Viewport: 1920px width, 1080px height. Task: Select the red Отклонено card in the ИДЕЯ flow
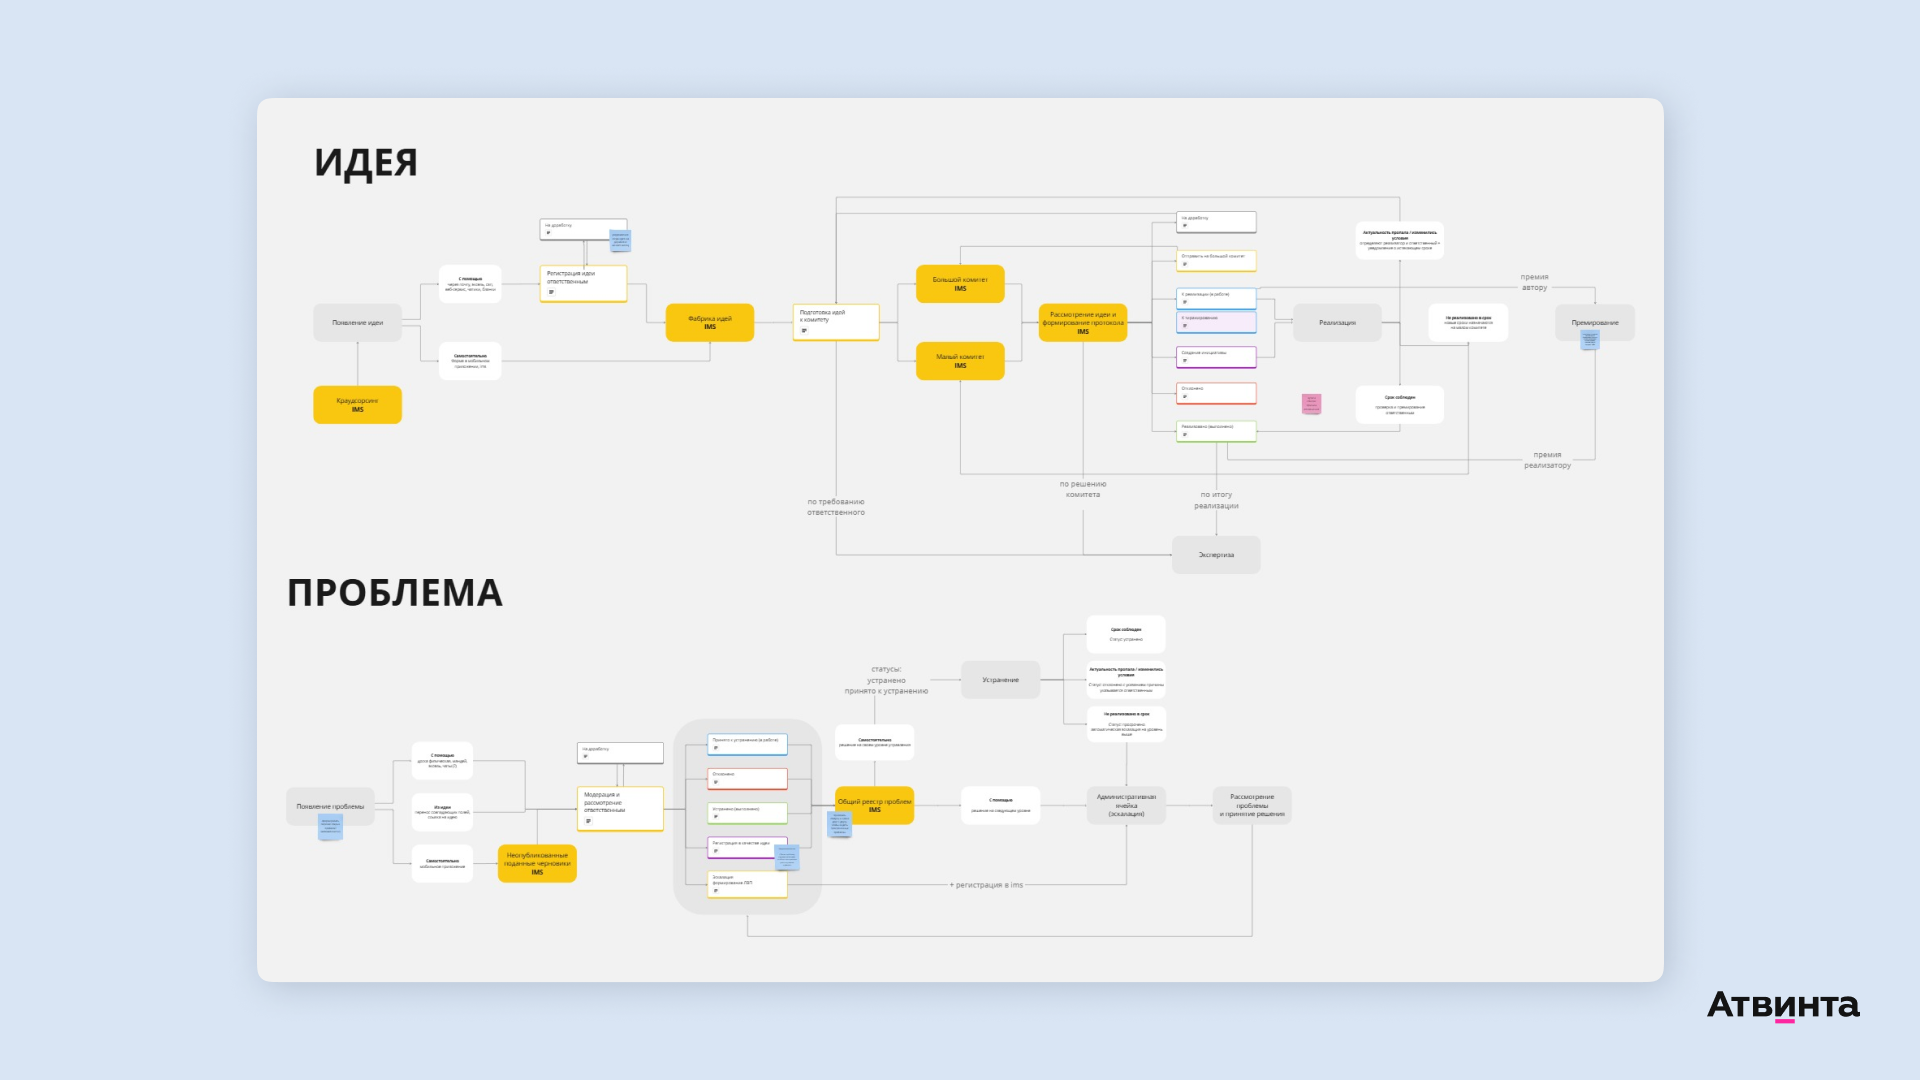click(1216, 393)
